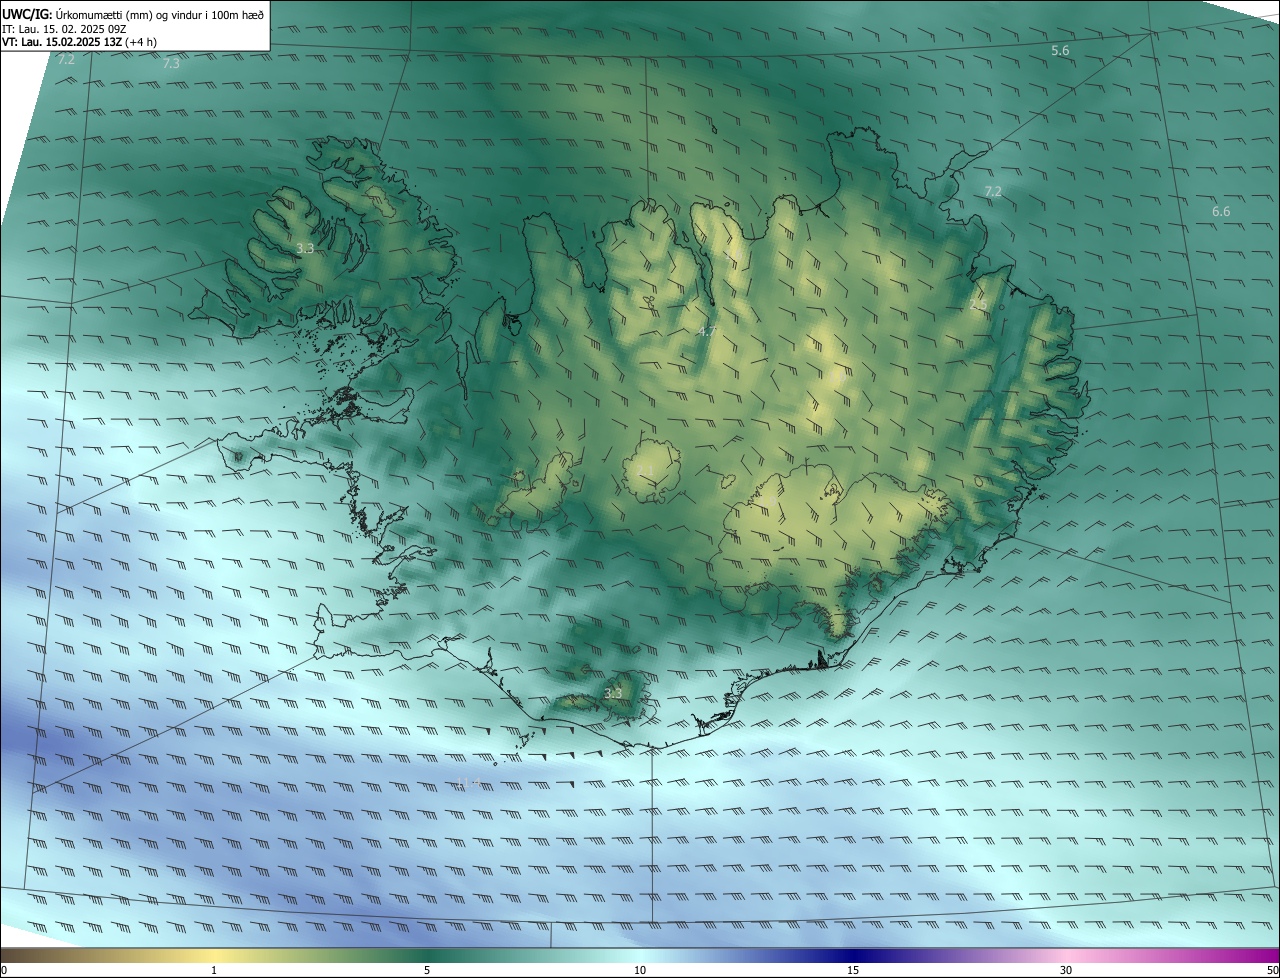Viewport: 1280px width, 978px height.
Task: Click the 4.7 value over north-central Iceland
Action: (708, 331)
